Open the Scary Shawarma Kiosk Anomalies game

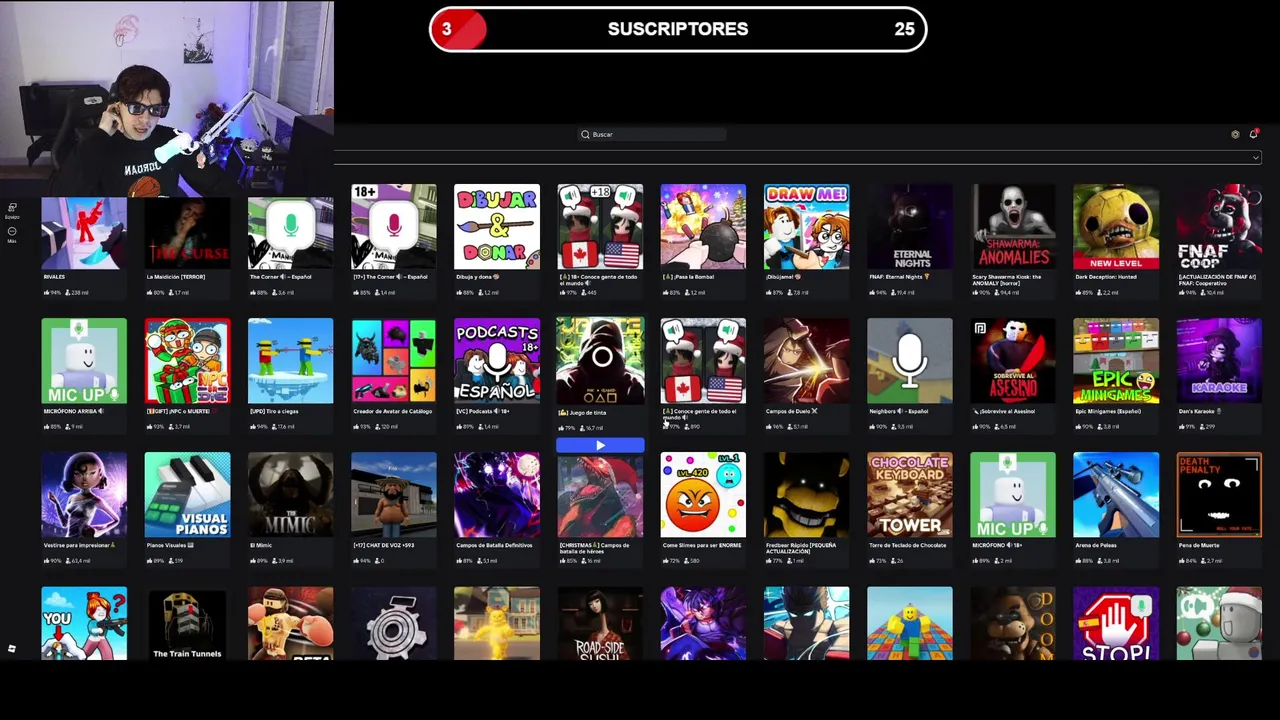click(1013, 227)
